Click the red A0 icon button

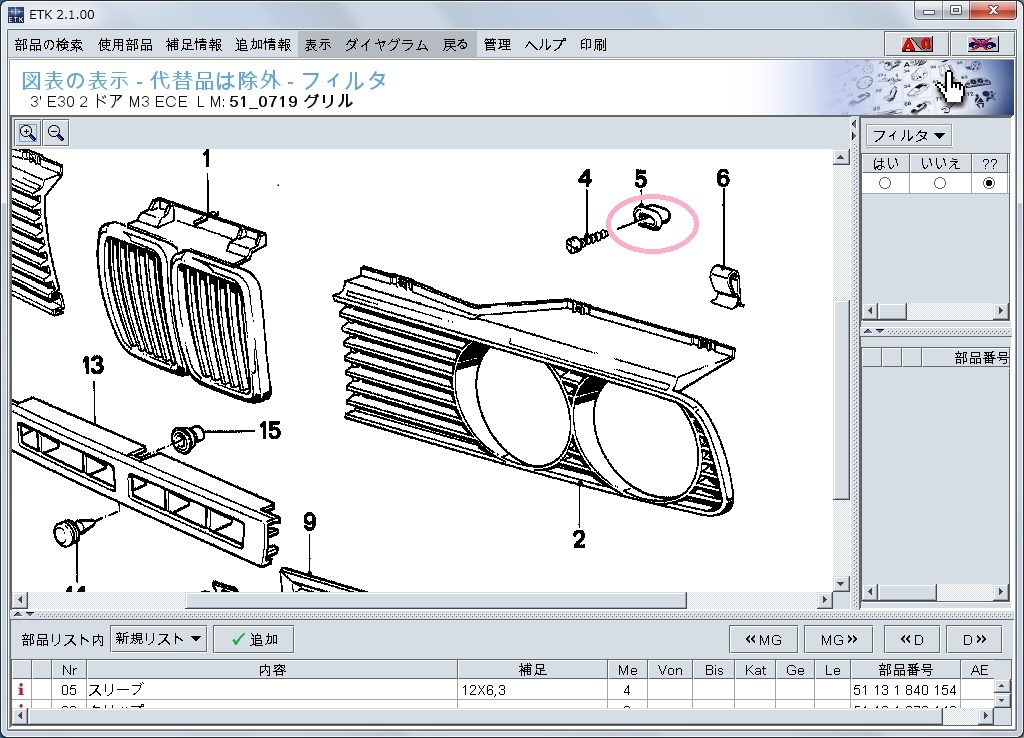point(916,44)
